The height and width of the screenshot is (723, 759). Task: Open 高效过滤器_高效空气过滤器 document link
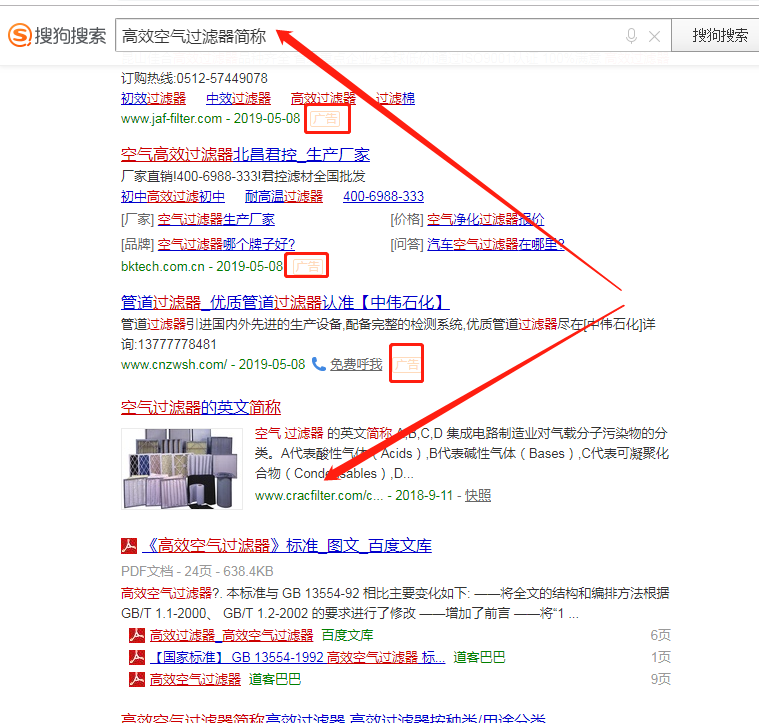(231, 635)
